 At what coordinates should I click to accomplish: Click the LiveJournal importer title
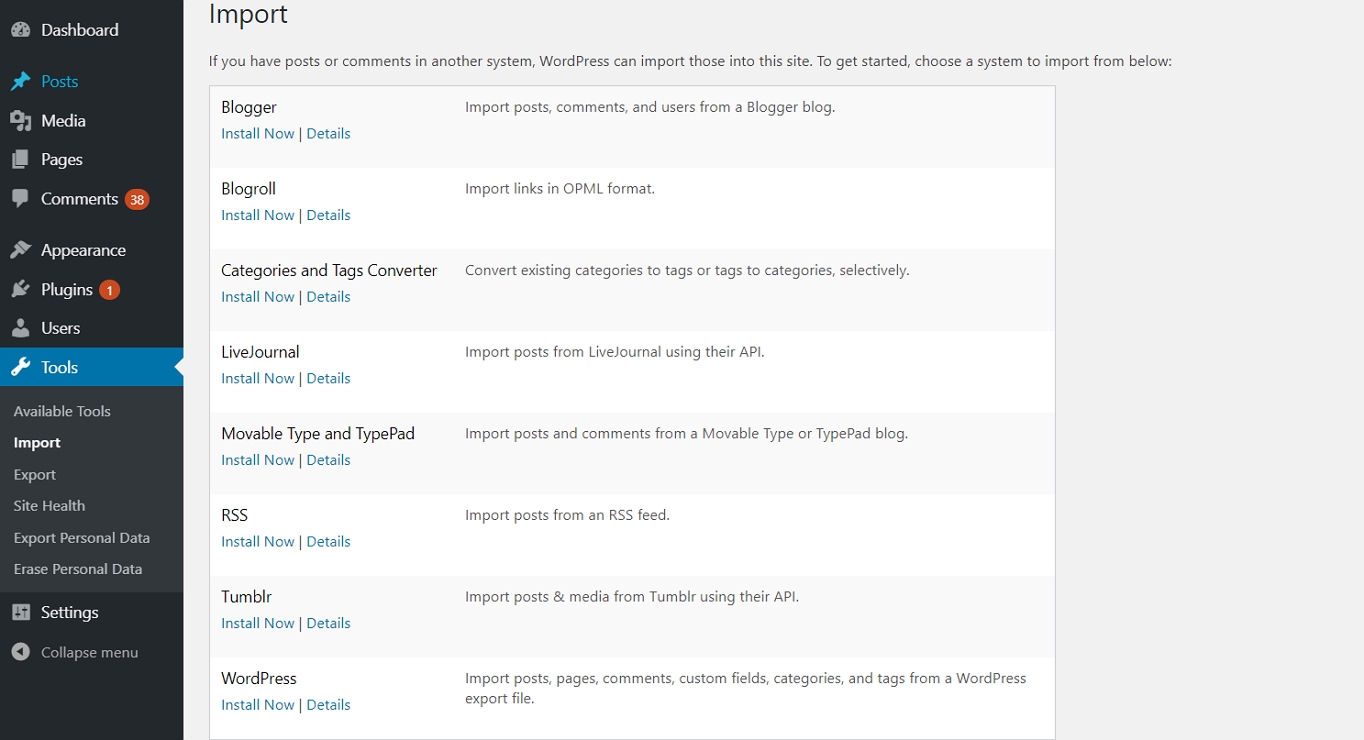click(x=260, y=352)
